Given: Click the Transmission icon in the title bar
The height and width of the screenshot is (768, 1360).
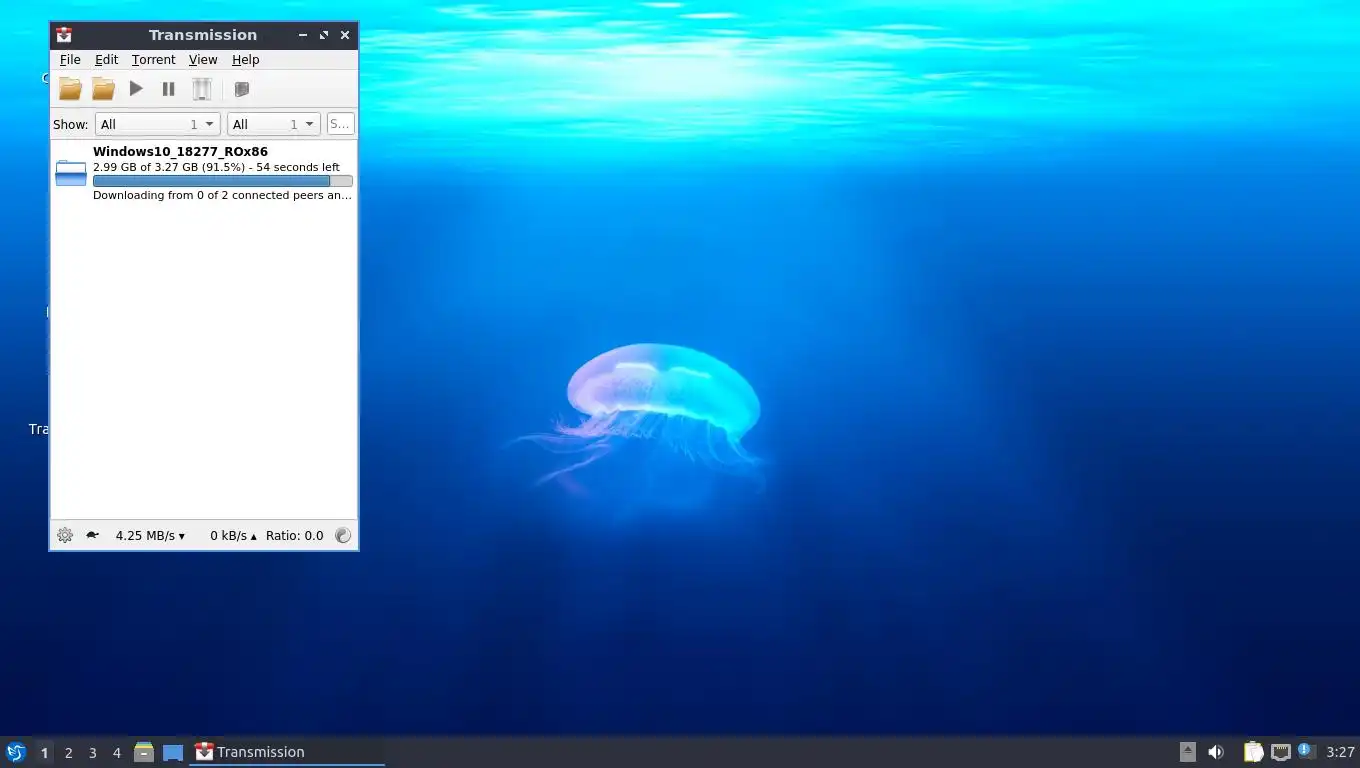Looking at the screenshot, I should tap(64, 35).
